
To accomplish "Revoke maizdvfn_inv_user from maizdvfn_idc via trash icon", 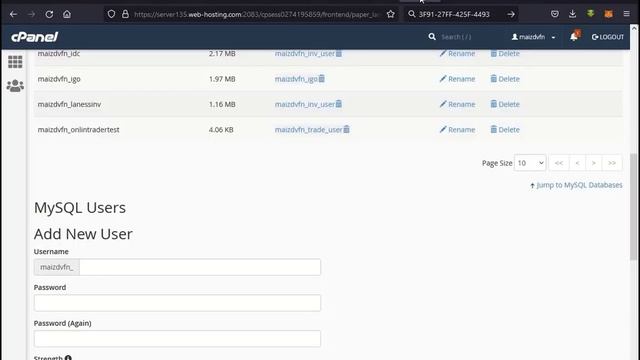I will tap(339, 53).
